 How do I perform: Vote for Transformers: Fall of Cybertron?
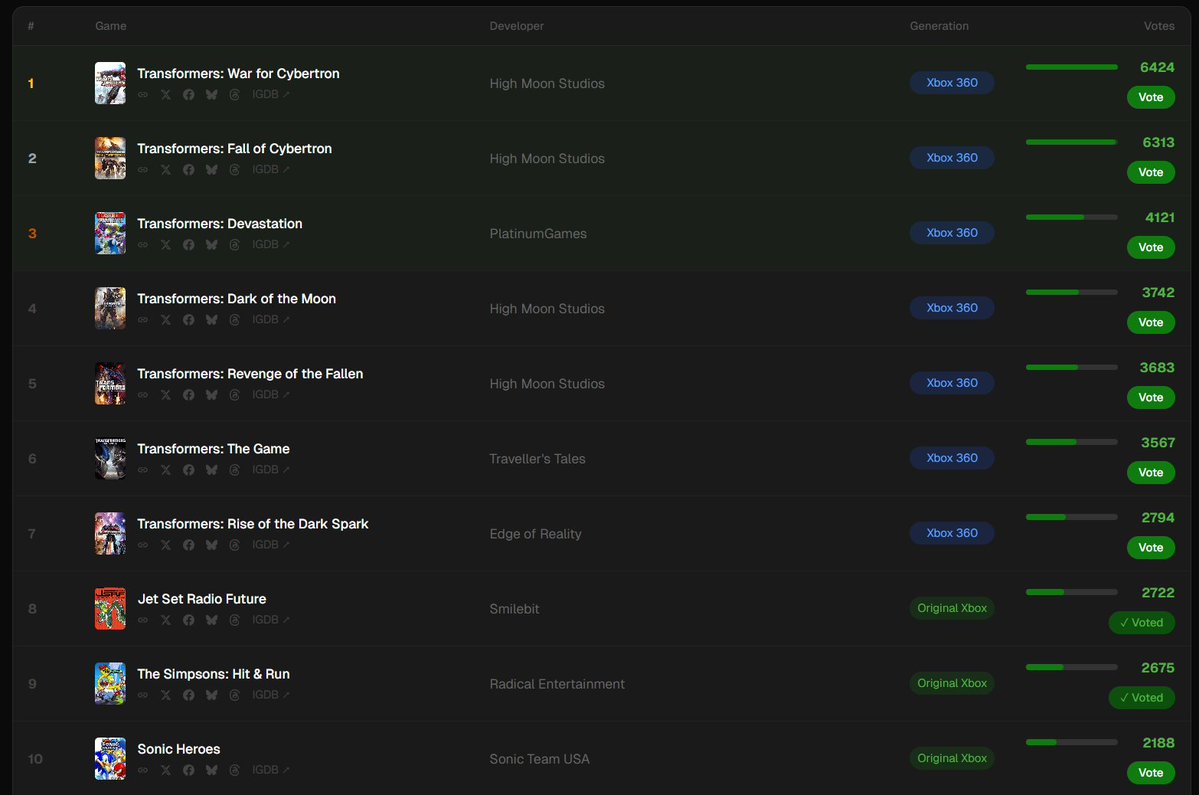[x=1151, y=172]
